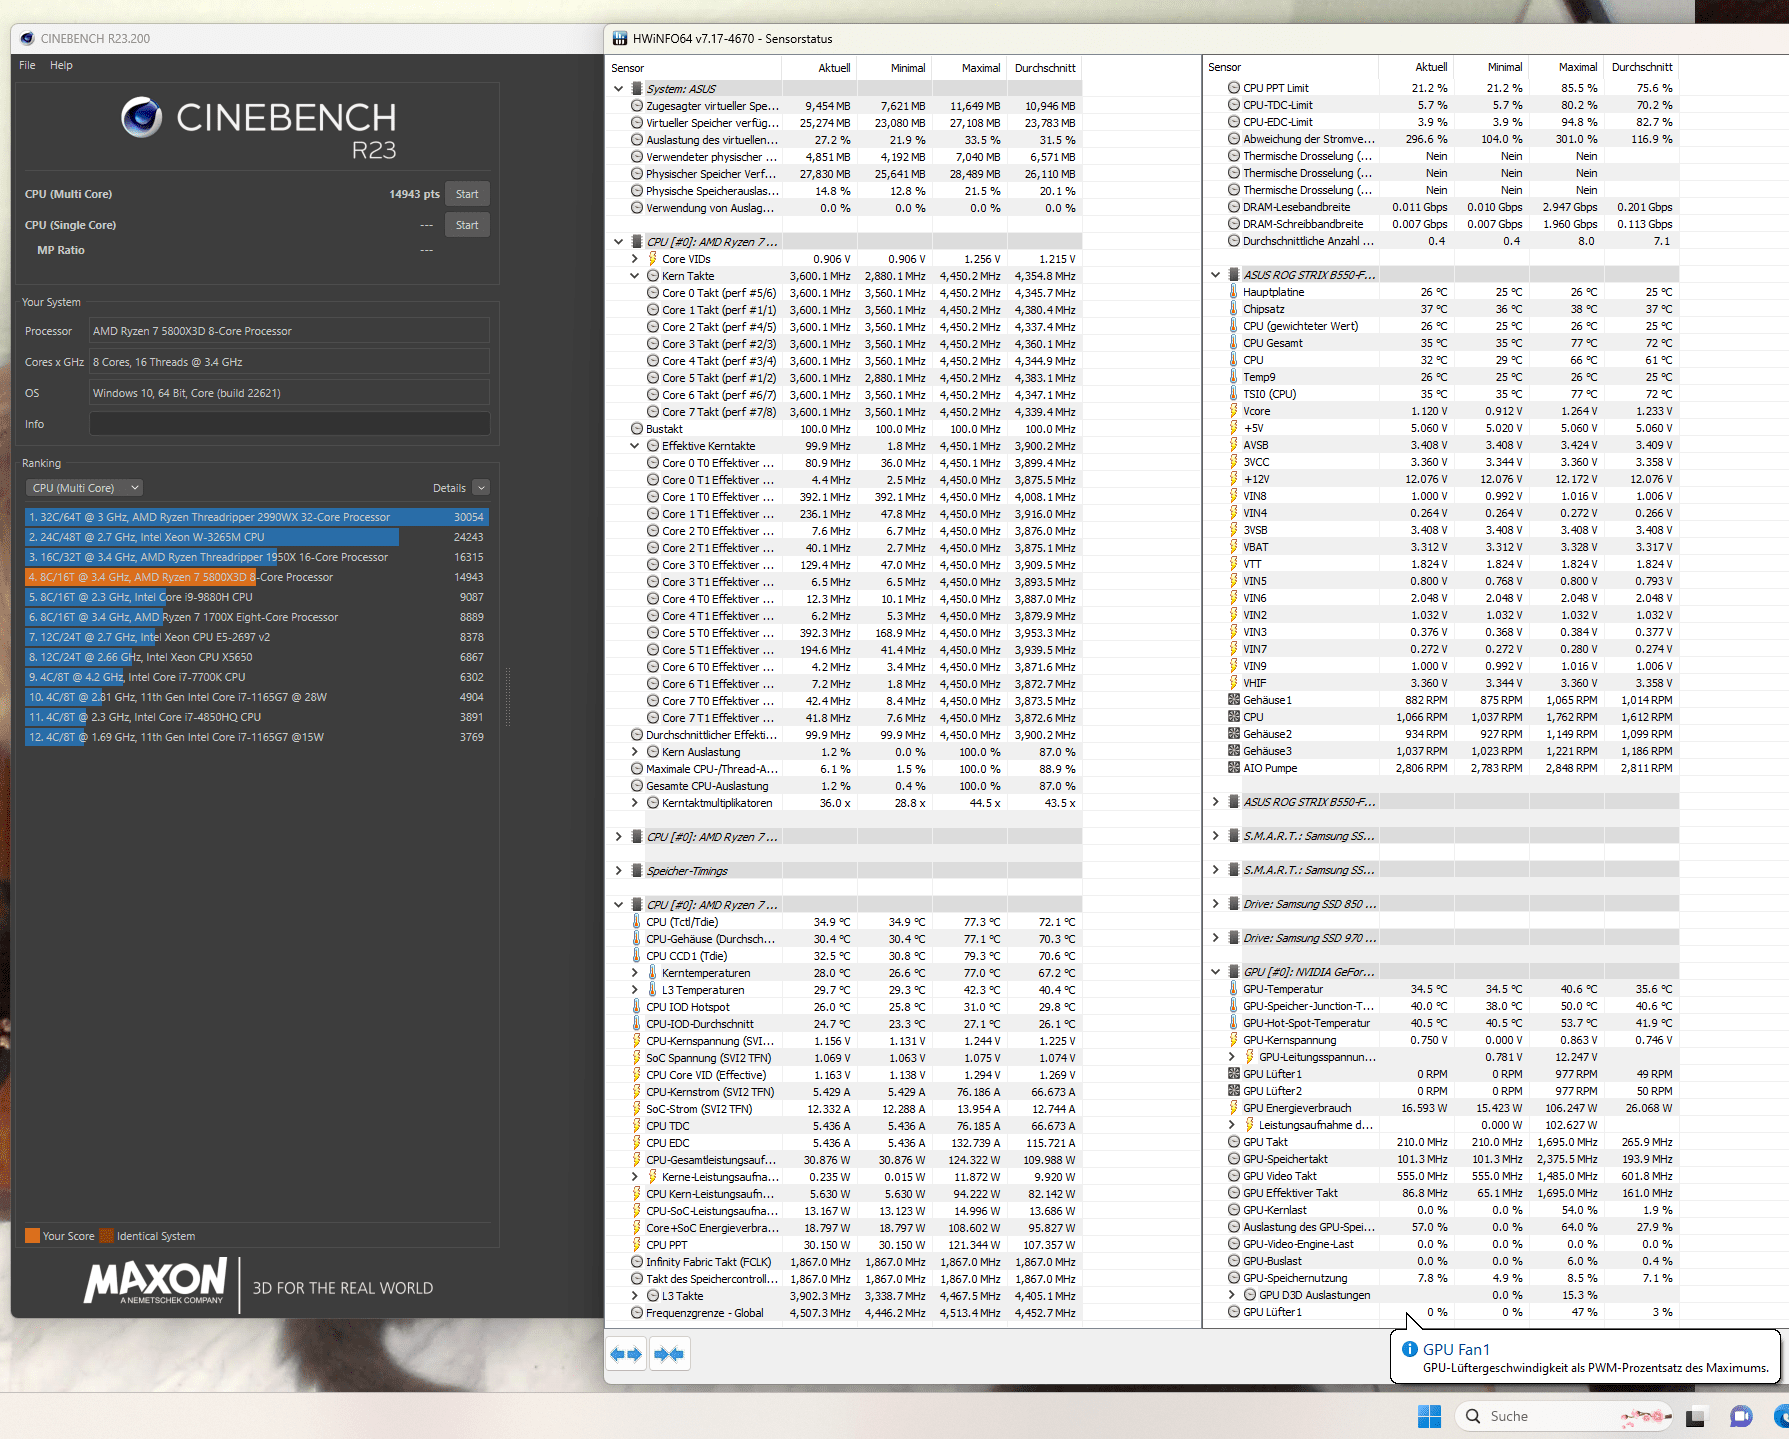Viewport: 1789px width, 1439px height.
Task: Select the Ryzen 7 5800X3D ranking row
Action: 257,577
